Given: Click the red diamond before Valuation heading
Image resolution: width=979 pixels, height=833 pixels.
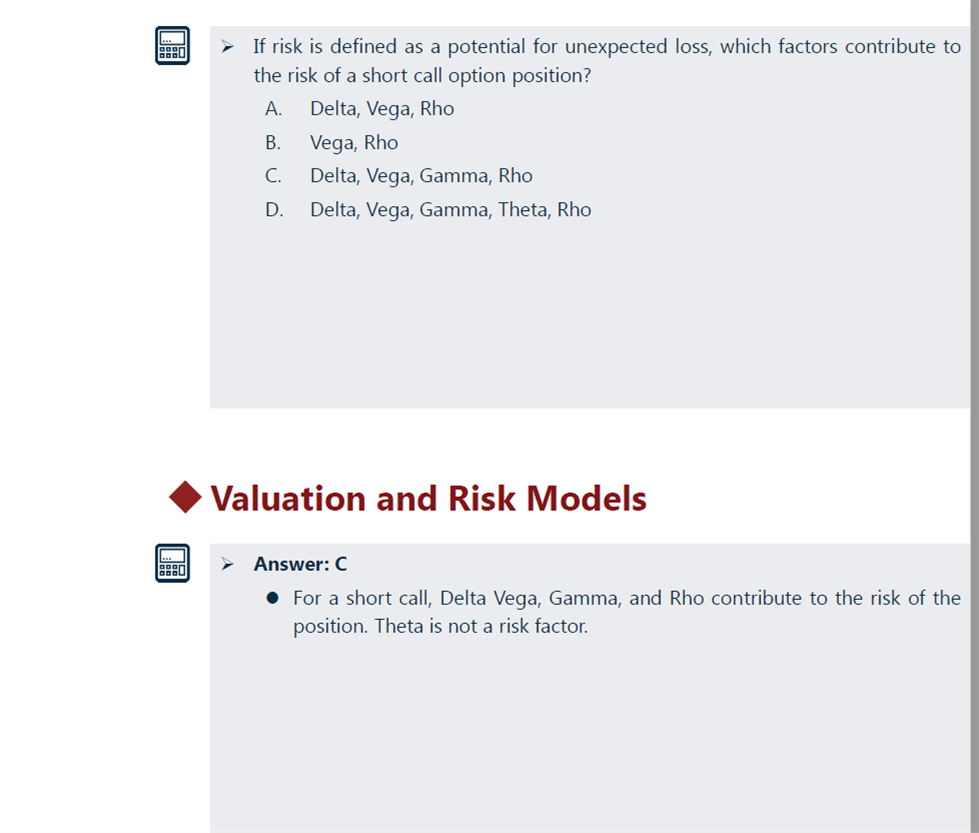Looking at the screenshot, I should point(185,497).
